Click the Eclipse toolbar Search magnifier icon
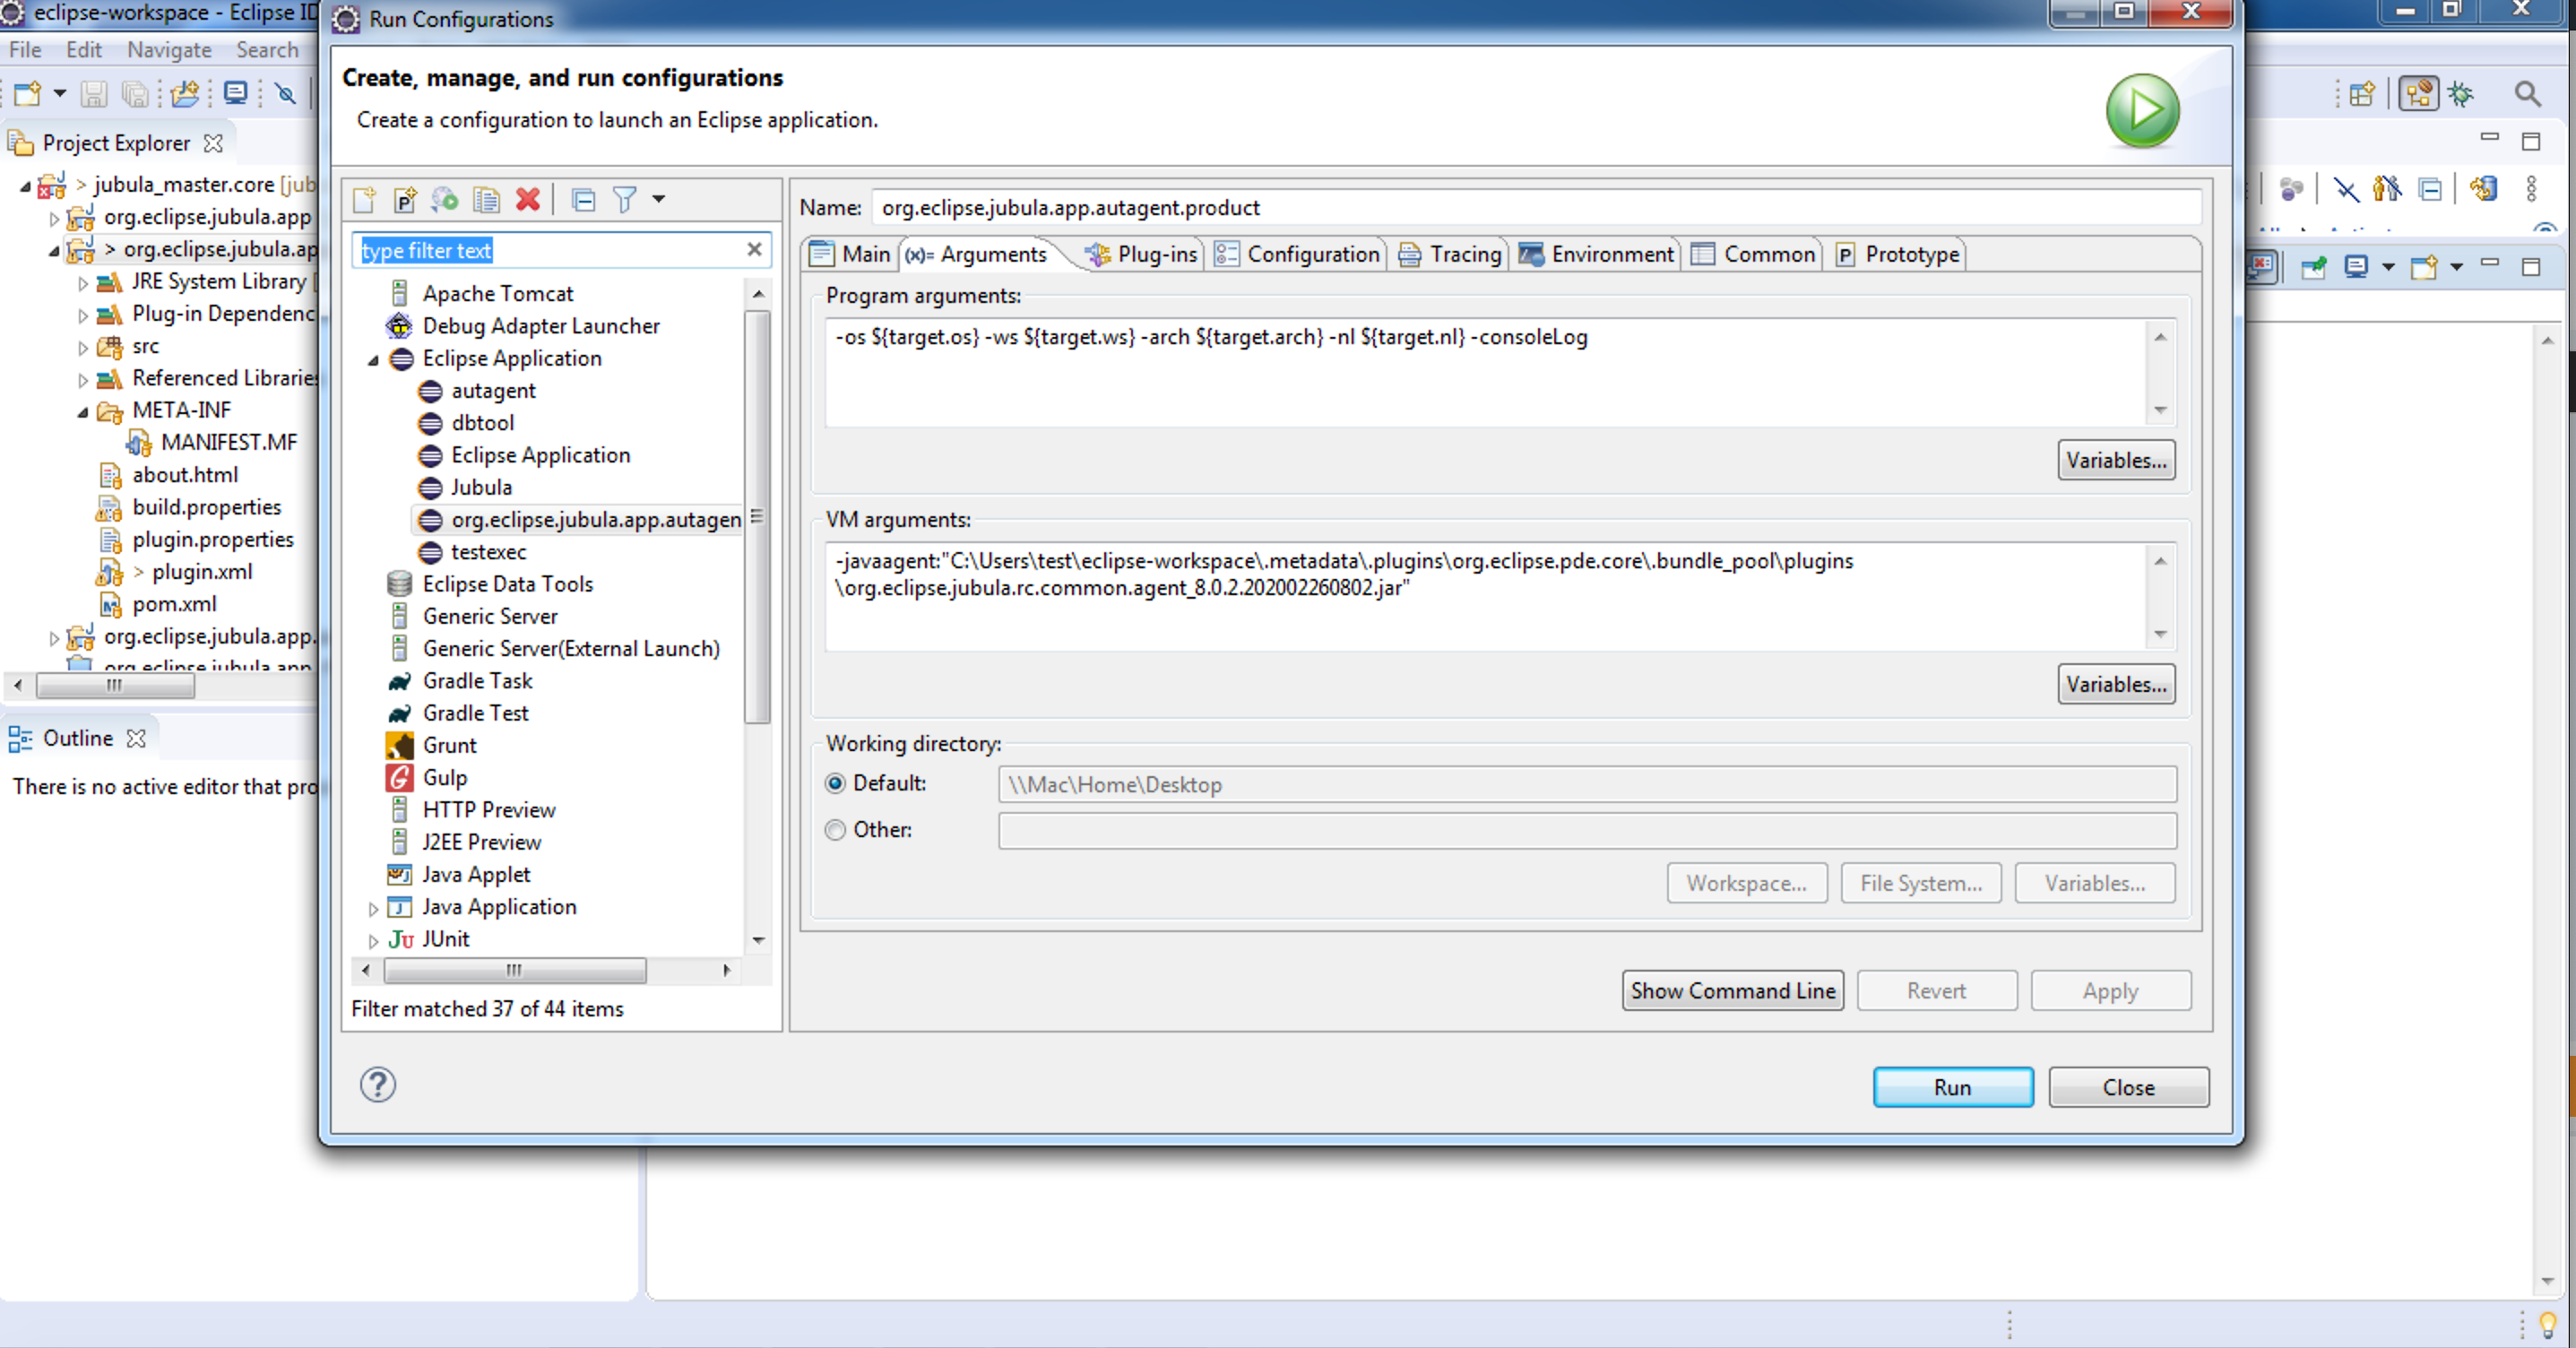This screenshot has height=1348, width=2576. pyautogui.click(x=2527, y=93)
